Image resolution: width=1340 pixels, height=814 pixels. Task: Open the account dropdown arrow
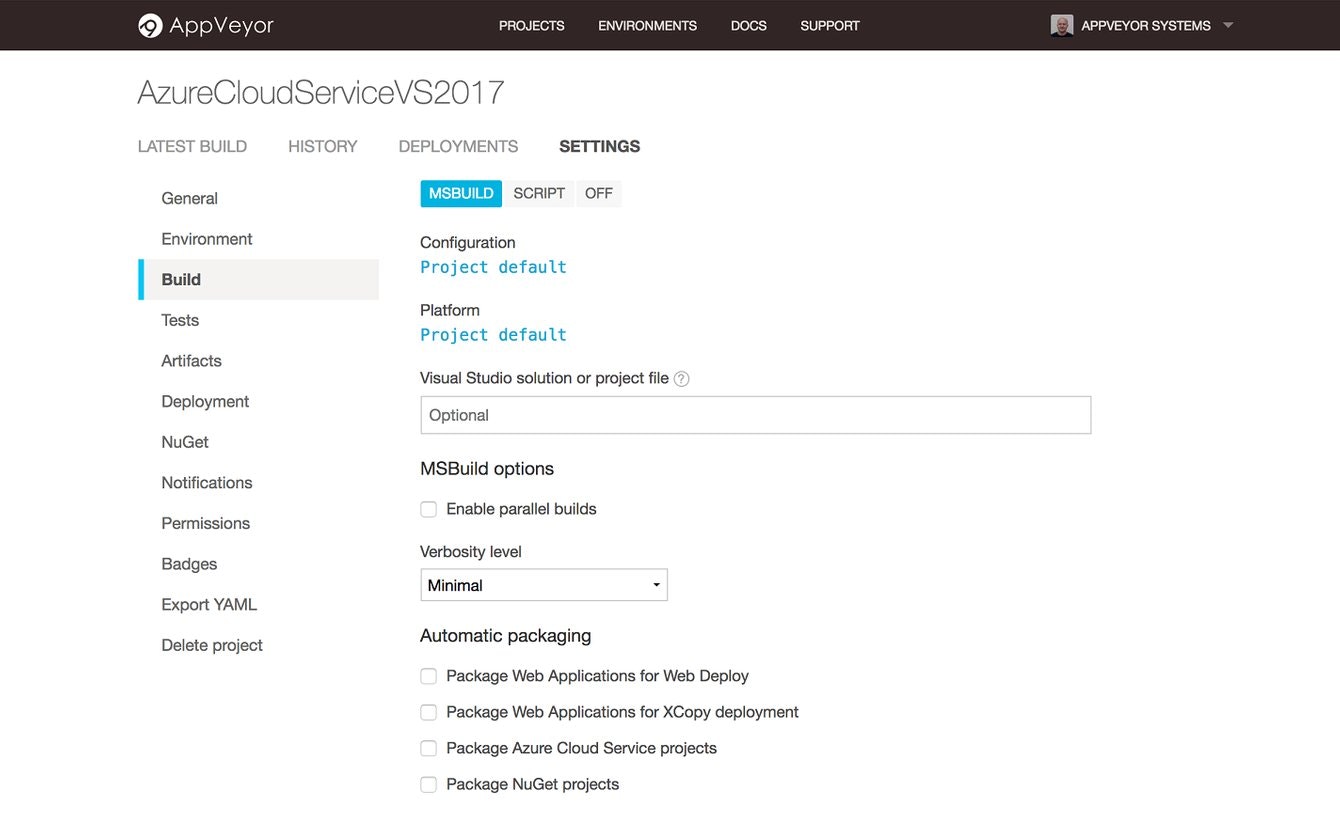click(x=1228, y=26)
